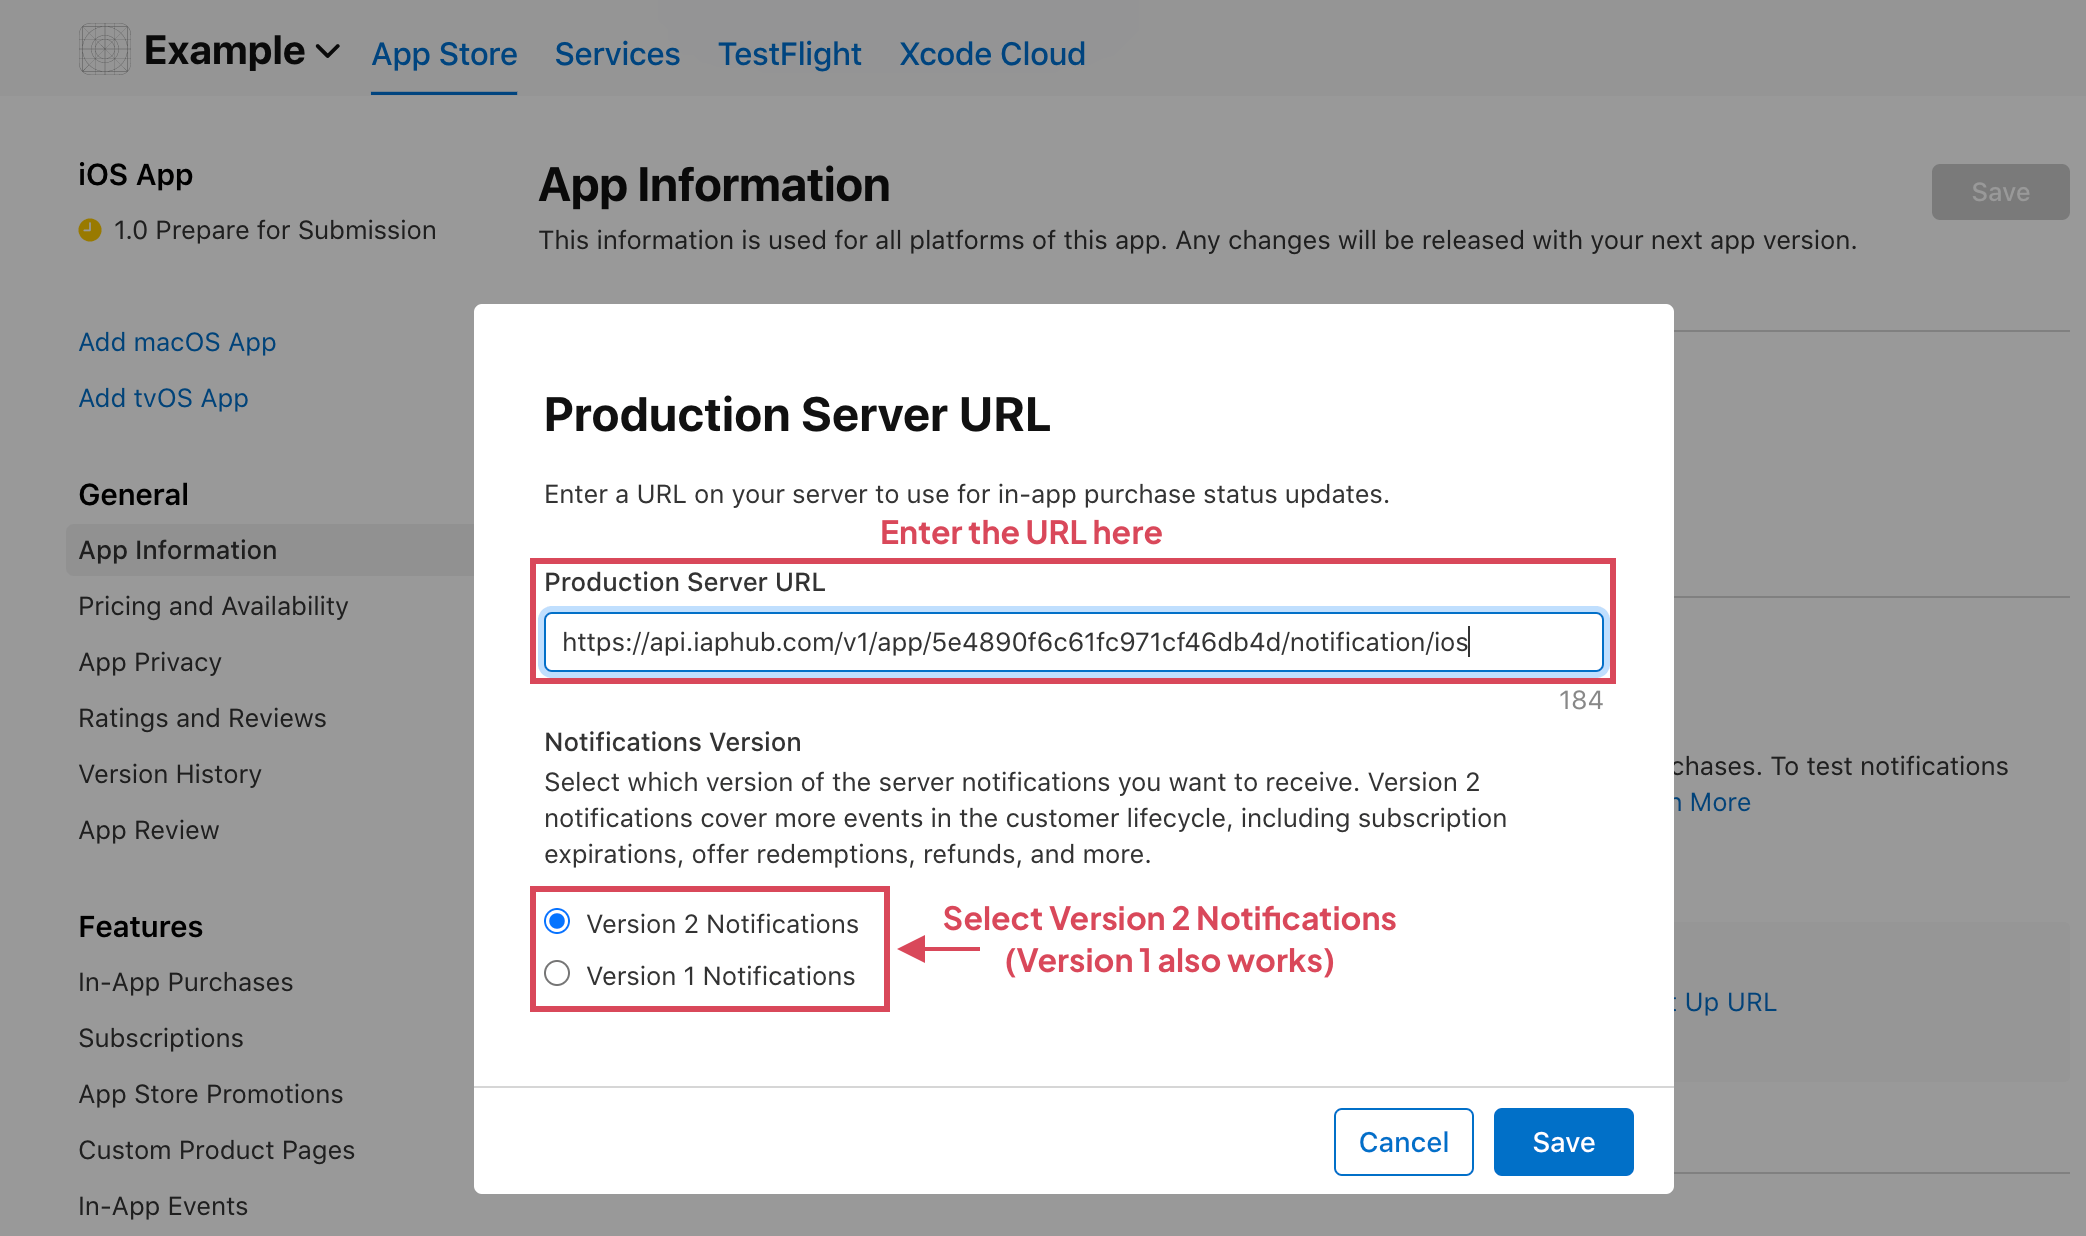This screenshot has height=1236, width=2086.
Task: Cancel the Production Server URL dialog
Action: click(x=1402, y=1141)
